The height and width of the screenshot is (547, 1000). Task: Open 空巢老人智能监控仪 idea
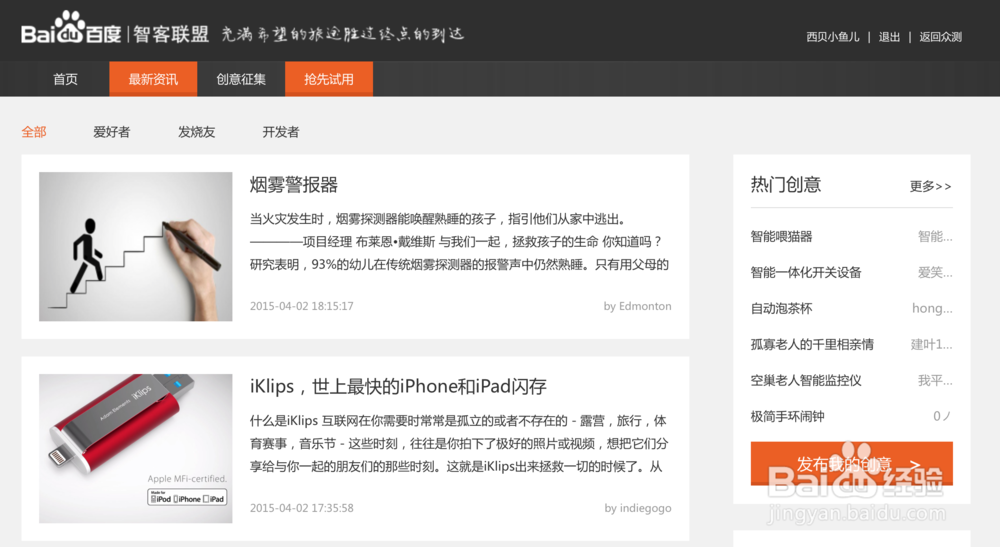click(806, 381)
